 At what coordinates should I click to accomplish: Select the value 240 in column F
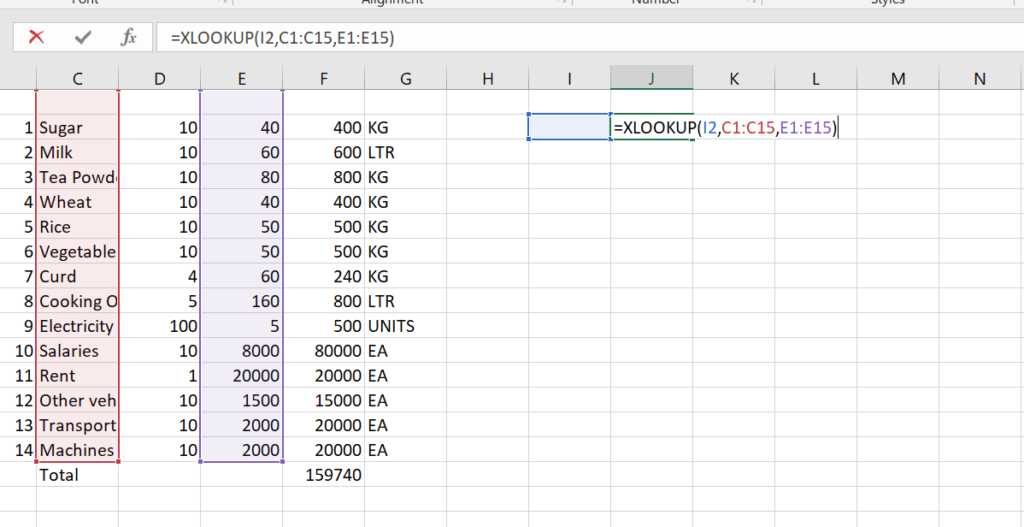point(324,276)
